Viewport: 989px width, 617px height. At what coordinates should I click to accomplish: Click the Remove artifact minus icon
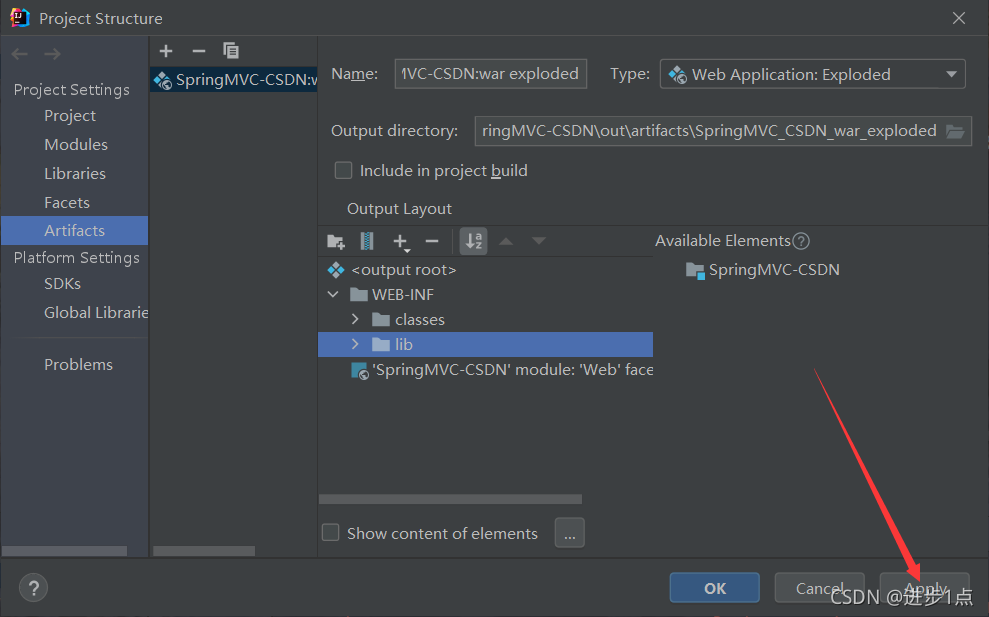pyautogui.click(x=199, y=51)
